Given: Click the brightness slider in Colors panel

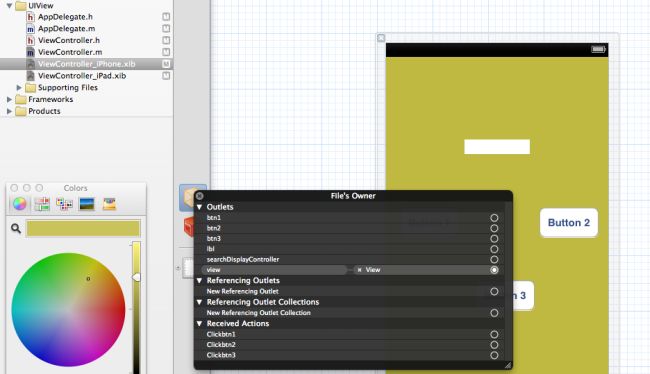Looking at the screenshot, I should [x=136, y=307].
